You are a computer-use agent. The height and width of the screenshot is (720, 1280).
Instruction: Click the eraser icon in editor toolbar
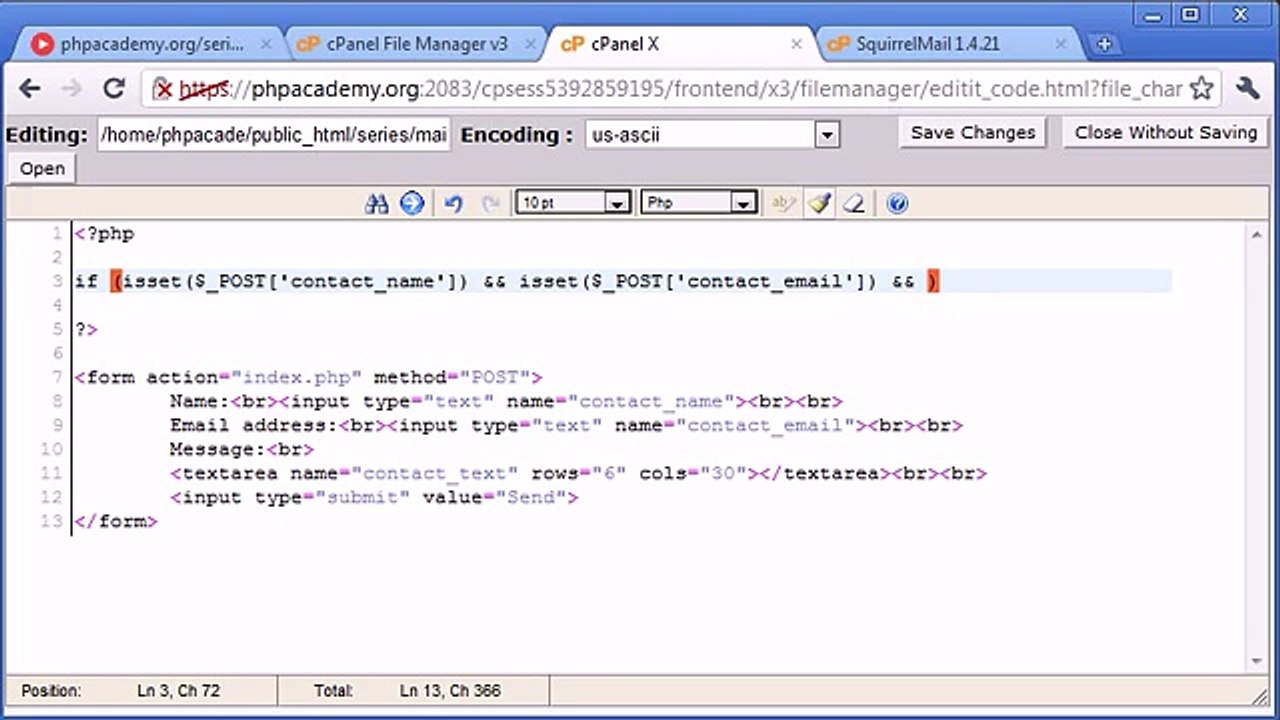pyautogui.click(x=853, y=203)
